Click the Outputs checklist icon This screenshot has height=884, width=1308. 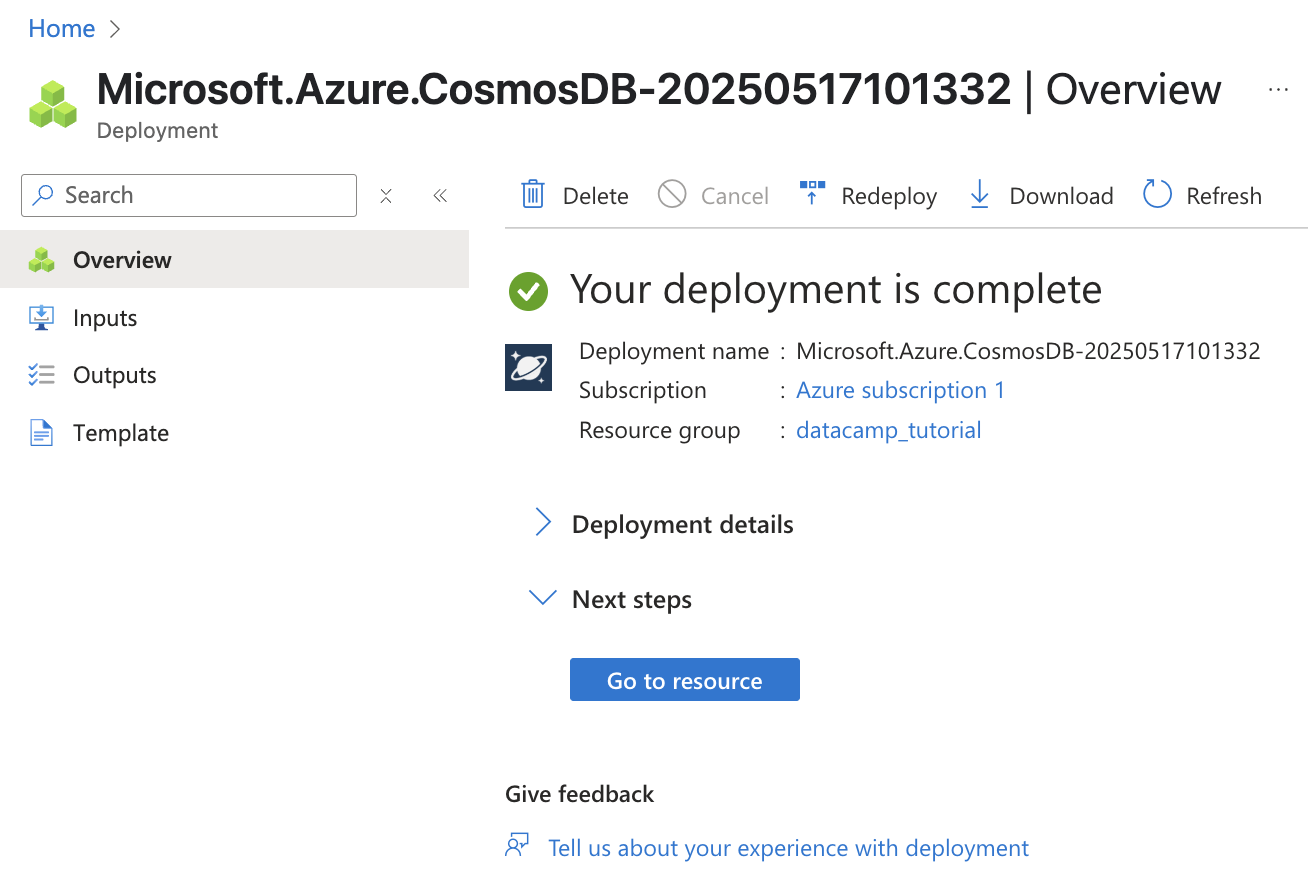(41, 375)
